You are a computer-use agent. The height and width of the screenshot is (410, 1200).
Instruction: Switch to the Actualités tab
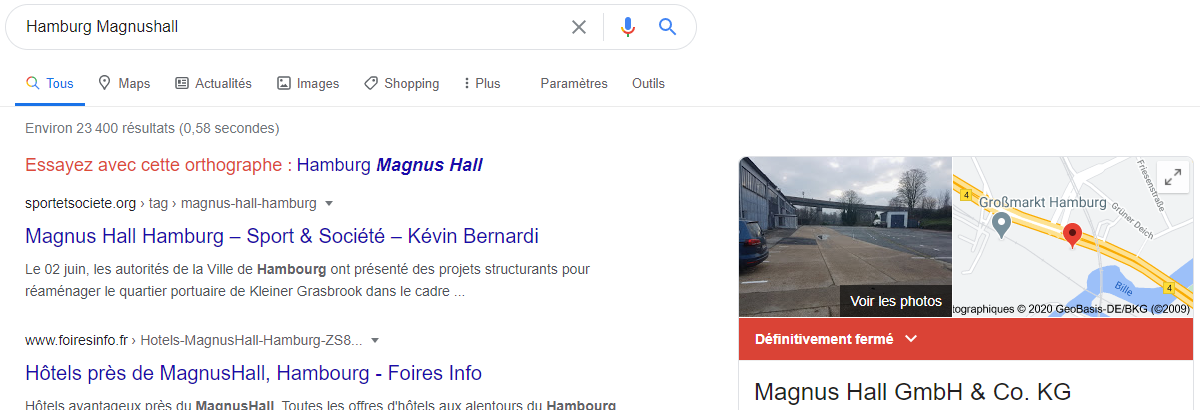(x=213, y=84)
